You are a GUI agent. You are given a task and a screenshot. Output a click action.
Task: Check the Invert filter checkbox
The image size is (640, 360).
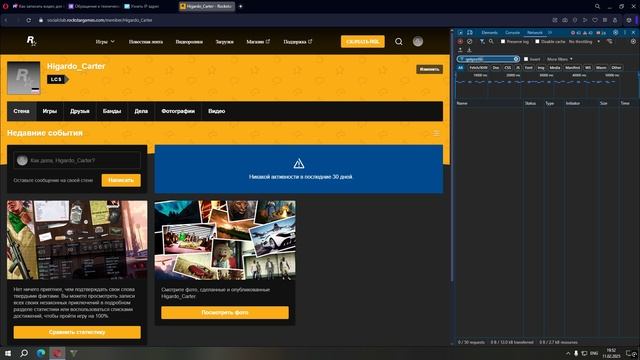[x=526, y=59]
